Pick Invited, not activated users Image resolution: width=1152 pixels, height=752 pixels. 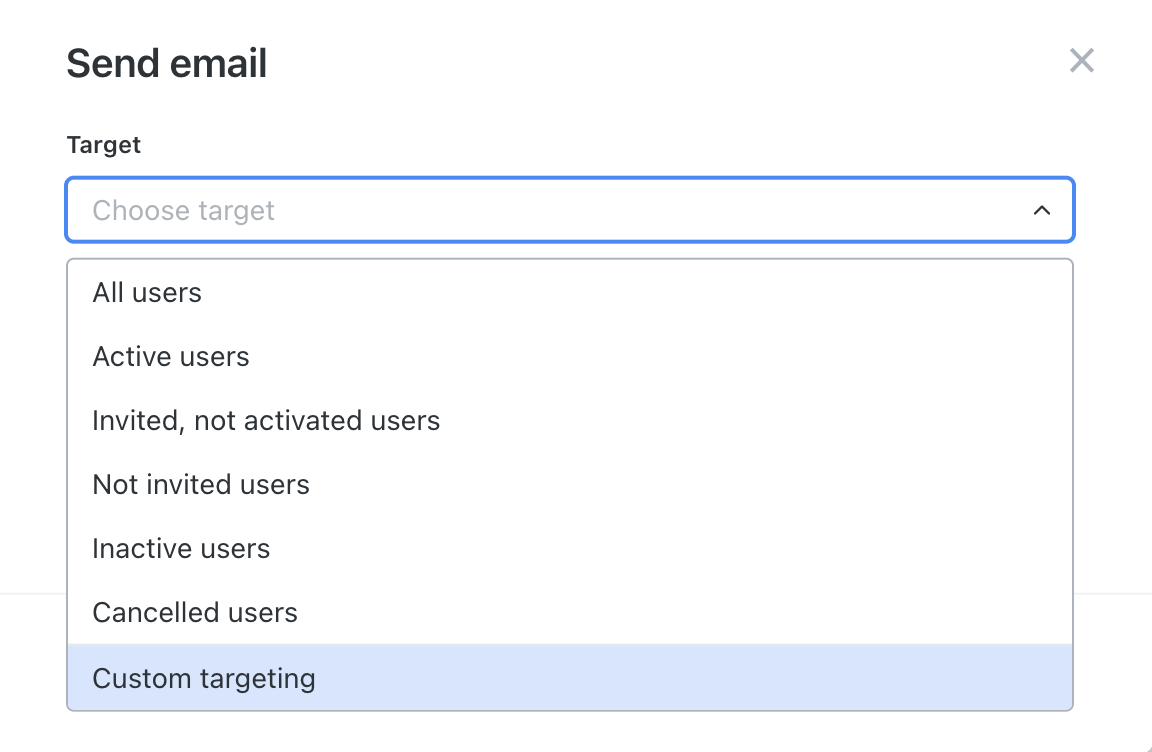[570, 420]
